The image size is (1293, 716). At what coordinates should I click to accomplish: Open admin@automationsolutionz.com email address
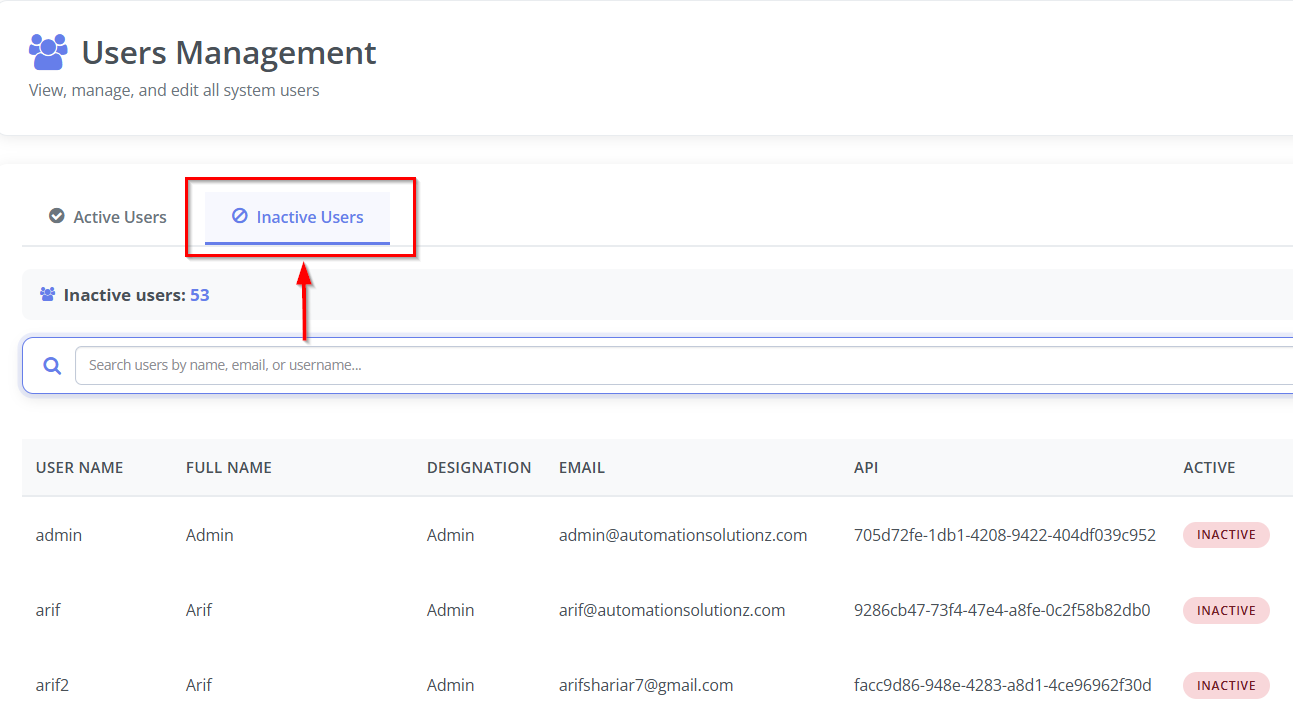682,535
